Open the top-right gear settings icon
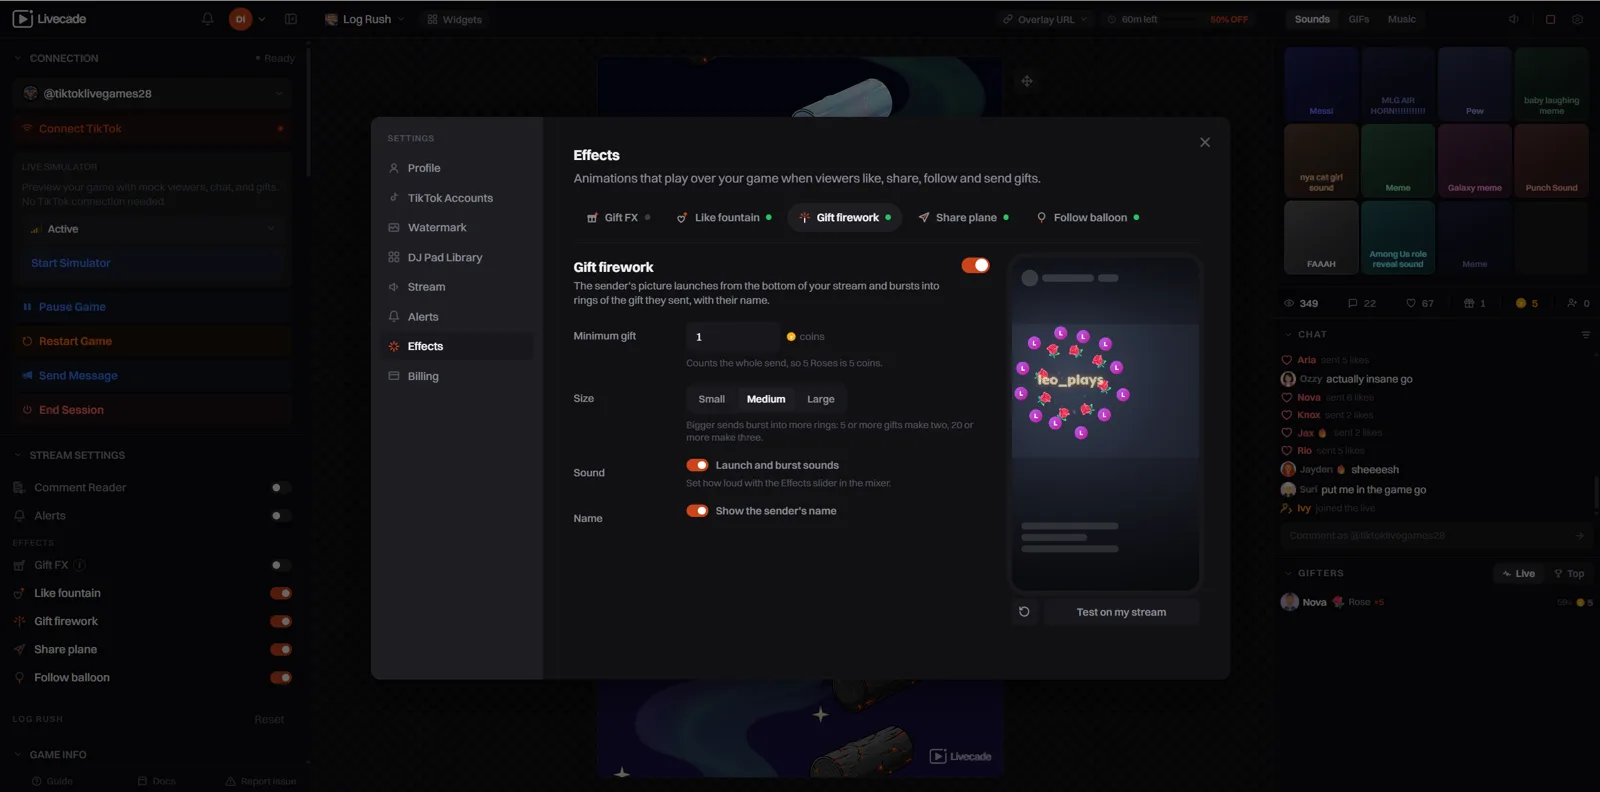Image resolution: width=1600 pixels, height=792 pixels. [x=1578, y=19]
